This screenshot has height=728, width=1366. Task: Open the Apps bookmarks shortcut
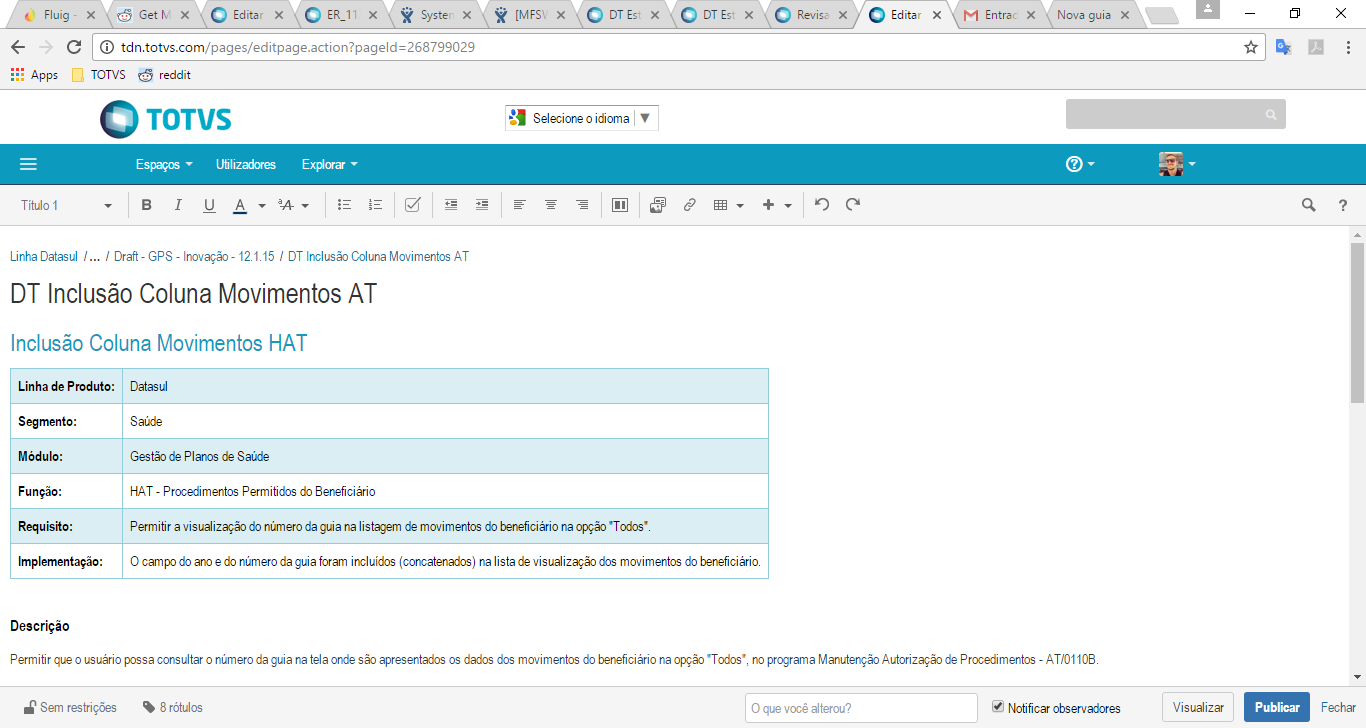pyautogui.click(x=34, y=75)
